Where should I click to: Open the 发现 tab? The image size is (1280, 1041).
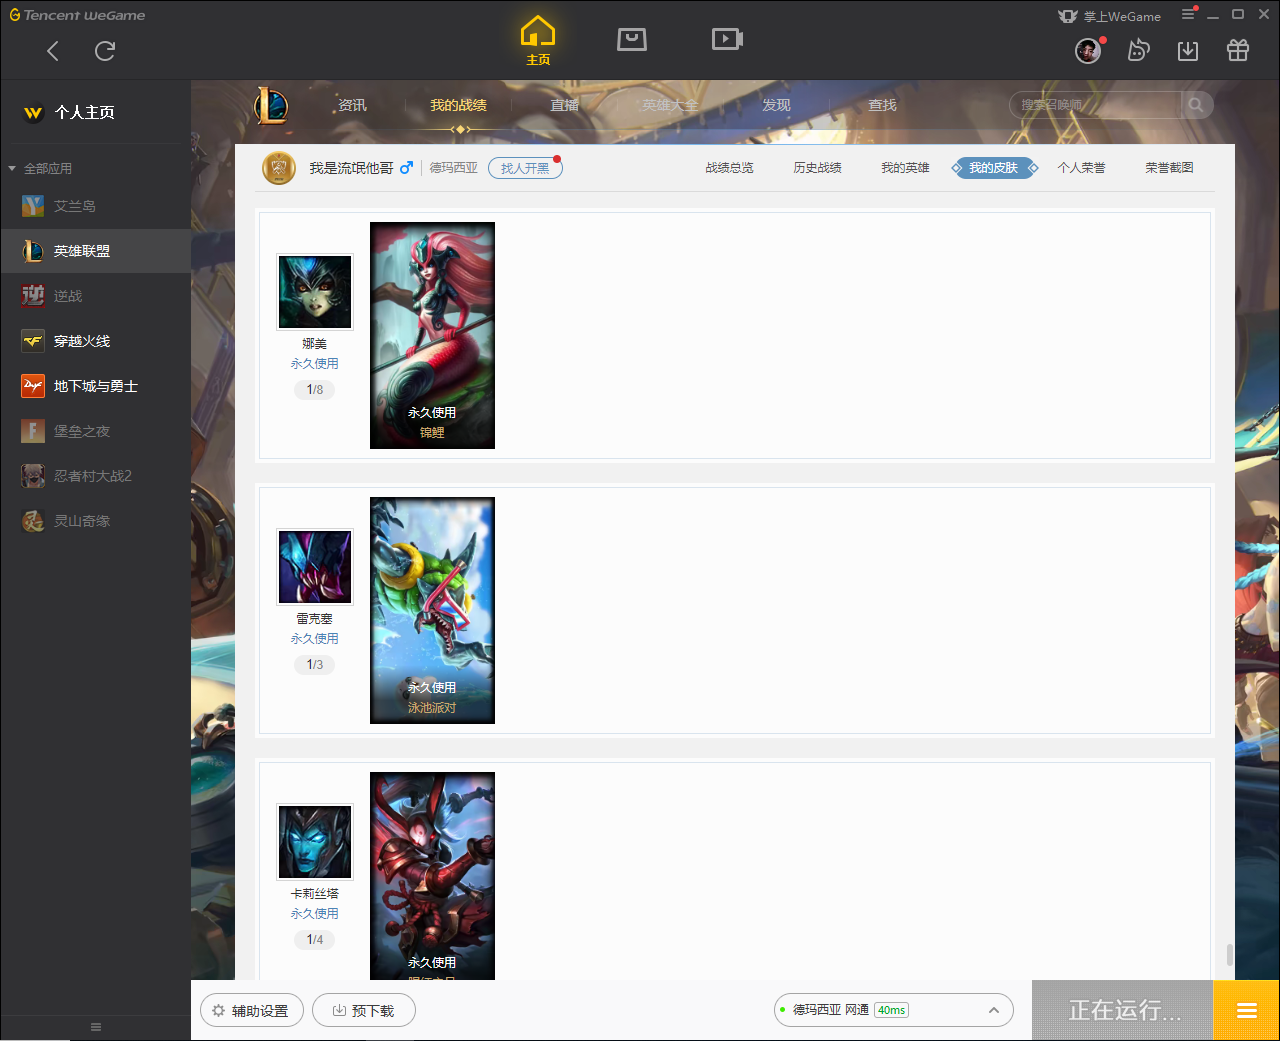(x=776, y=105)
